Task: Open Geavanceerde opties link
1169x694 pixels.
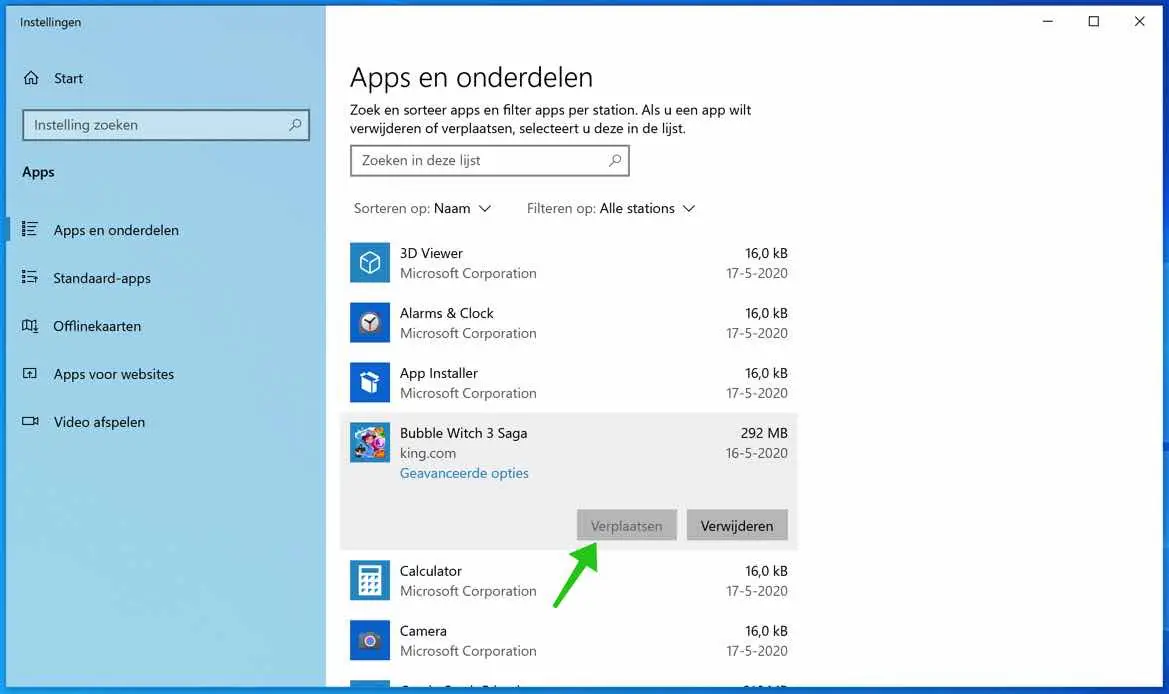Action: point(464,473)
